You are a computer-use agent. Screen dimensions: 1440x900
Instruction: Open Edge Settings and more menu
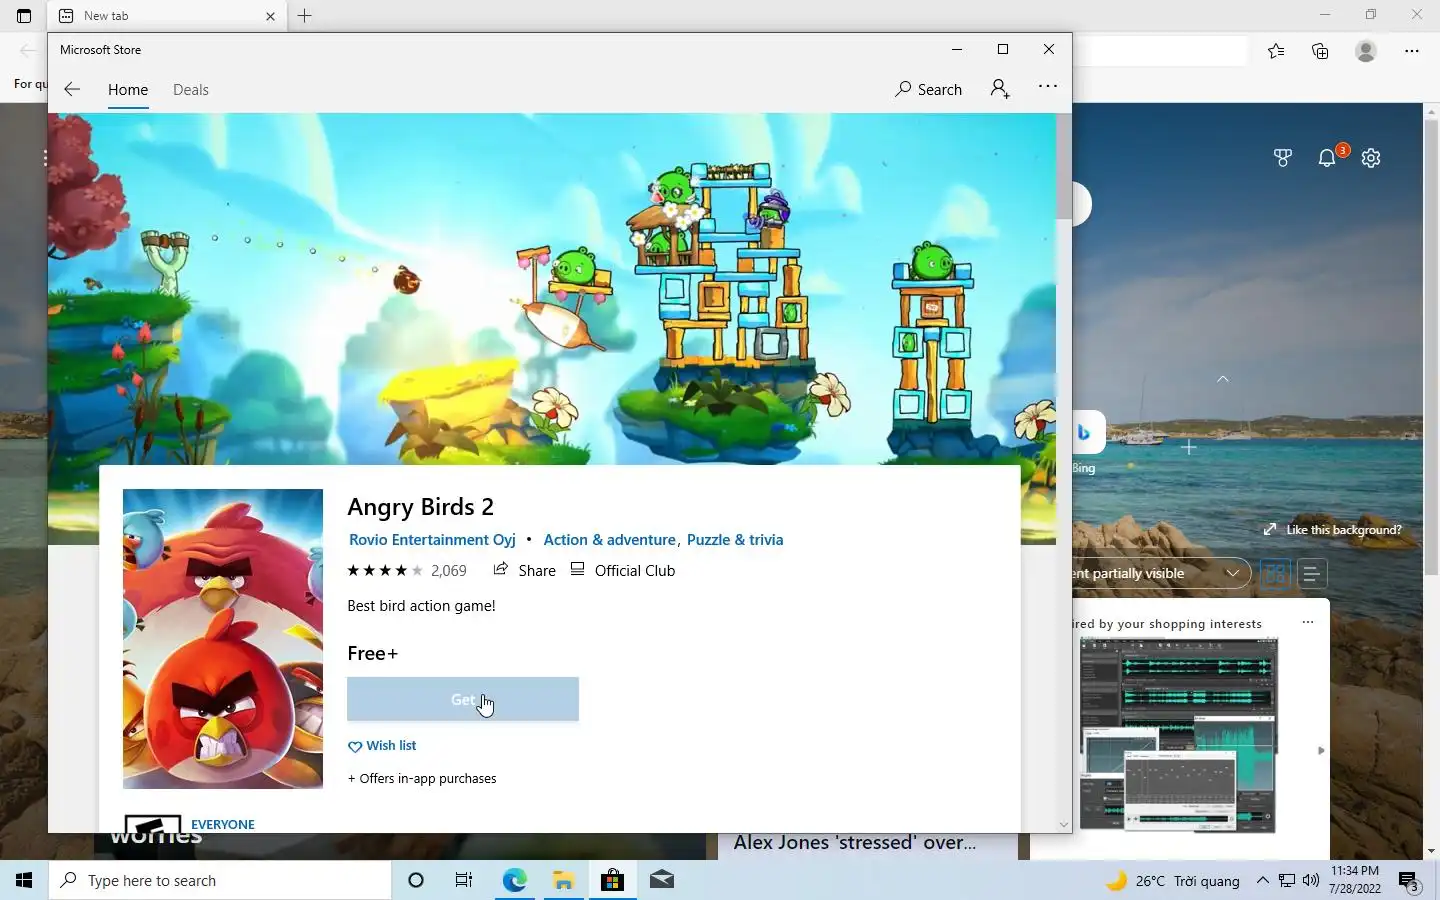coord(1412,51)
